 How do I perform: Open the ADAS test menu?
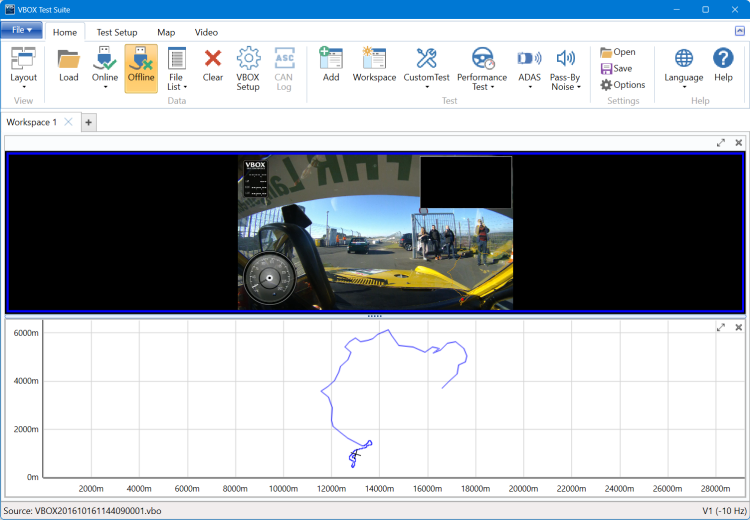click(529, 68)
